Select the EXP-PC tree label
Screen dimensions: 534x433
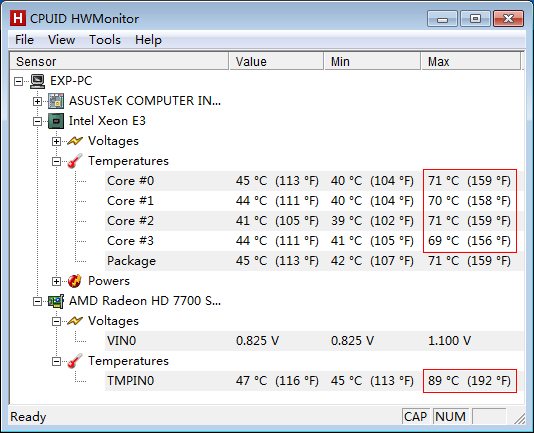(71, 81)
